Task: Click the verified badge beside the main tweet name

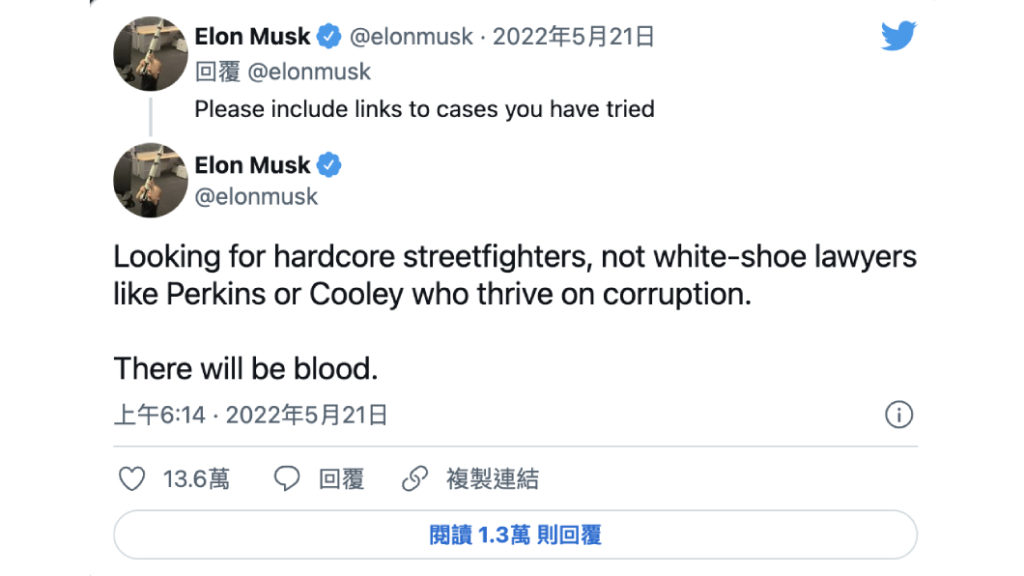Action: pyautogui.click(x=328, y=165)
